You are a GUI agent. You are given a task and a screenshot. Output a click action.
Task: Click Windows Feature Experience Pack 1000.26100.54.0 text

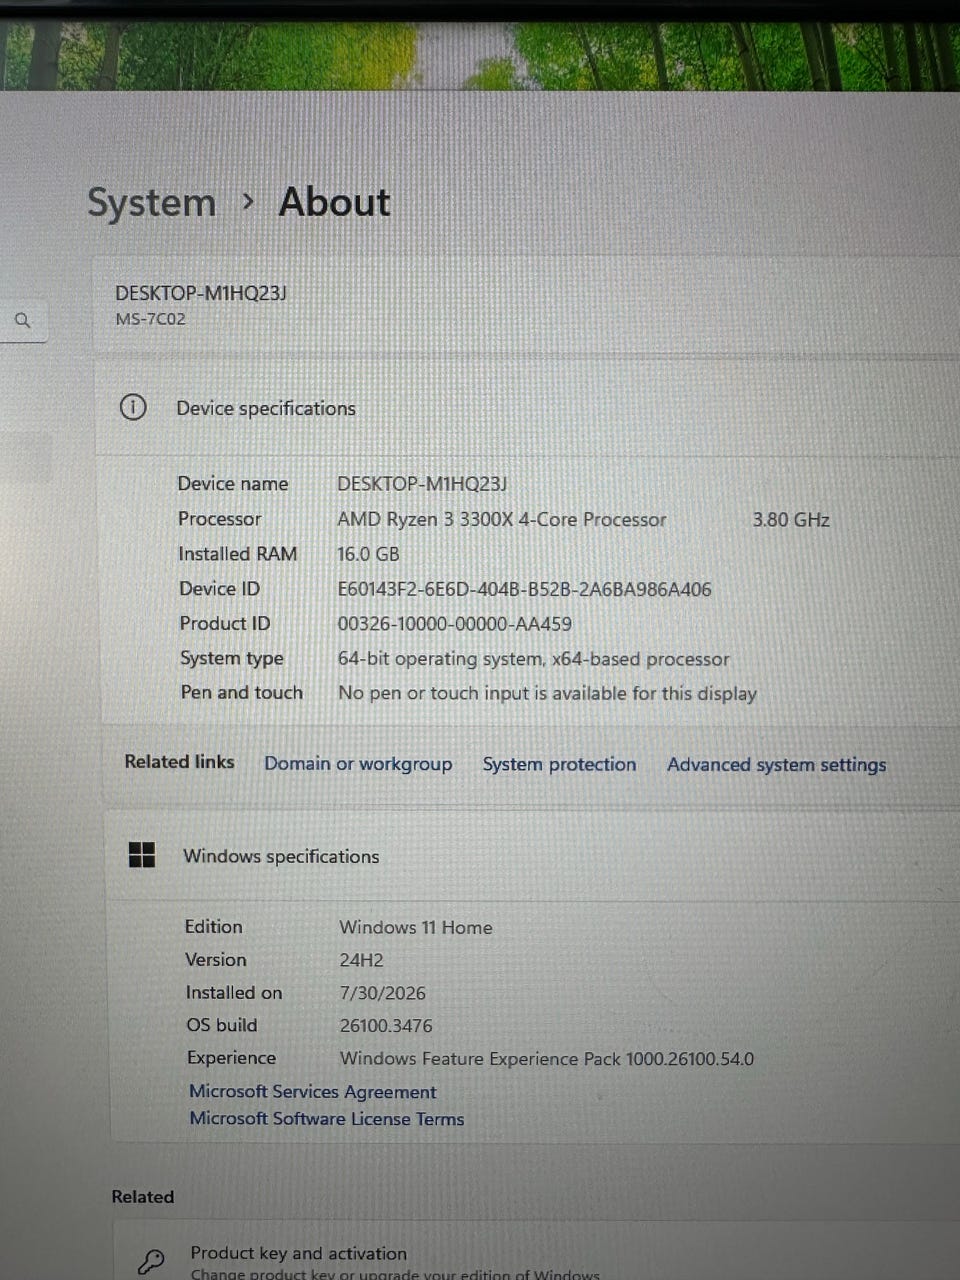click(547, 1058)
